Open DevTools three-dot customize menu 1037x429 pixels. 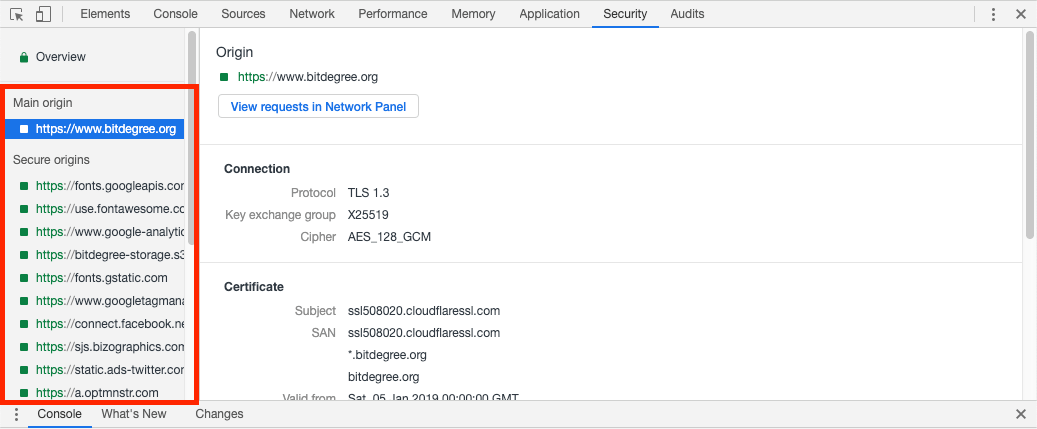pos(993,14)
